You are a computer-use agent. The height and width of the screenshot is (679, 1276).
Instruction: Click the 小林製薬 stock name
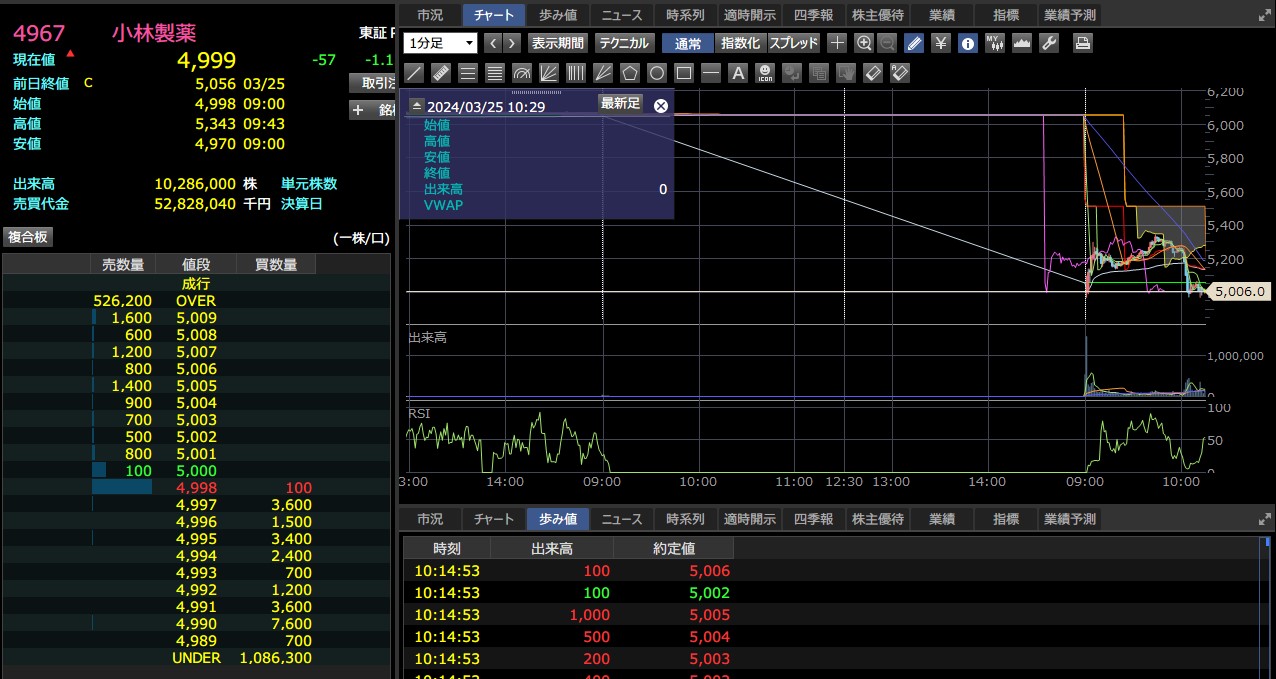pos(153,33)
